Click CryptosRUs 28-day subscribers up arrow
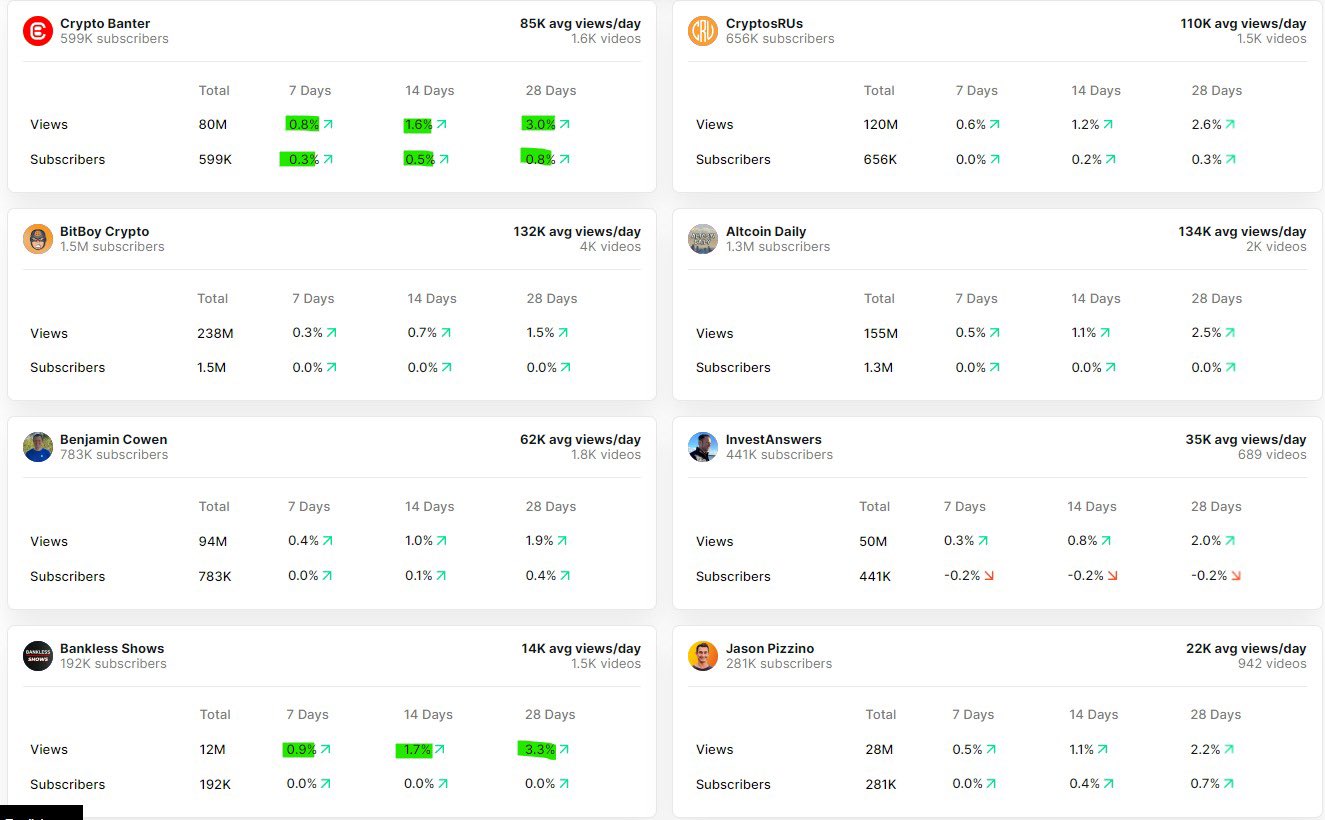 pyautogui.click(x=1230, y=159)
